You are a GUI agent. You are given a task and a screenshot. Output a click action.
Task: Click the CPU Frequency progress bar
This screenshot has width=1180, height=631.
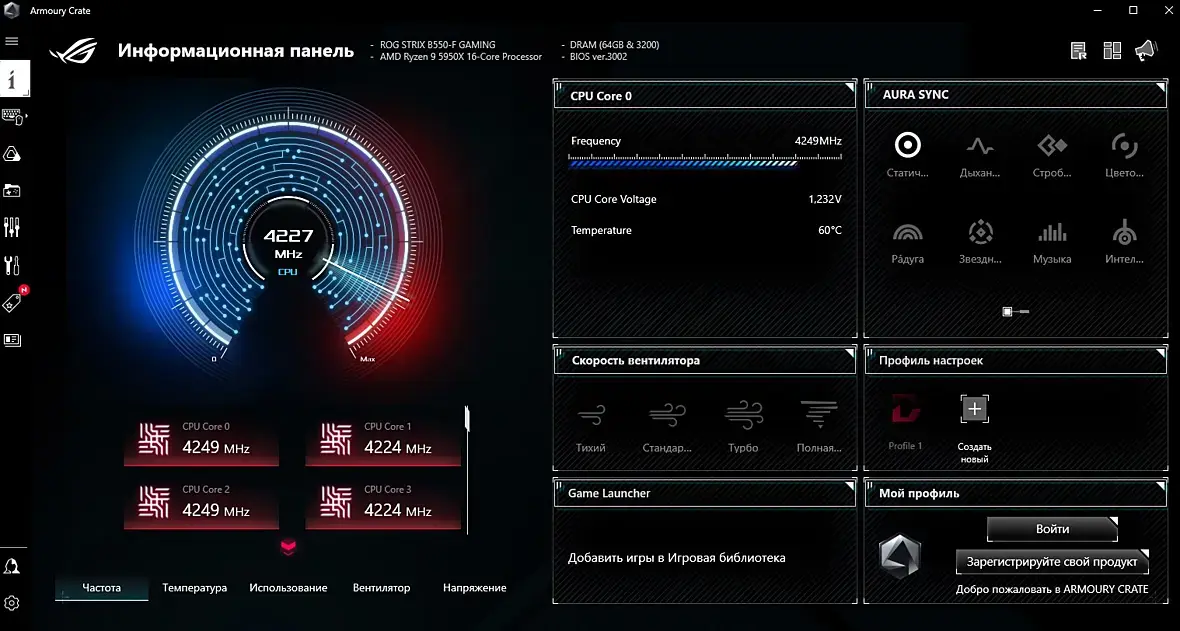[705, 161]
